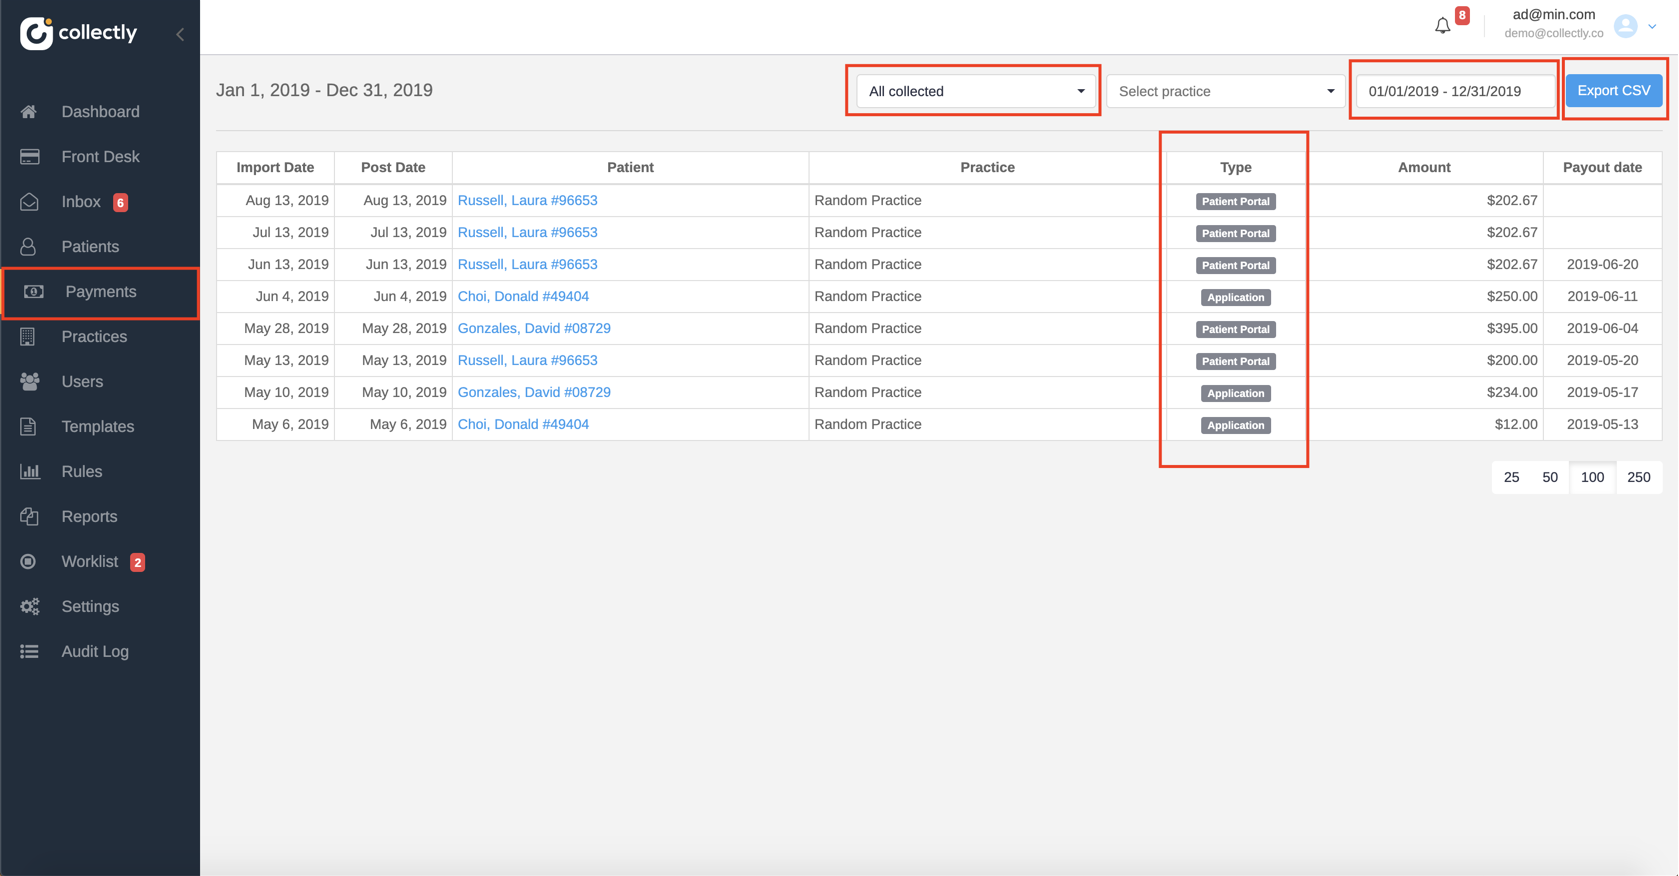Click the Rules bar chart icon
The image size is (1679, 876).
[29, 472]
